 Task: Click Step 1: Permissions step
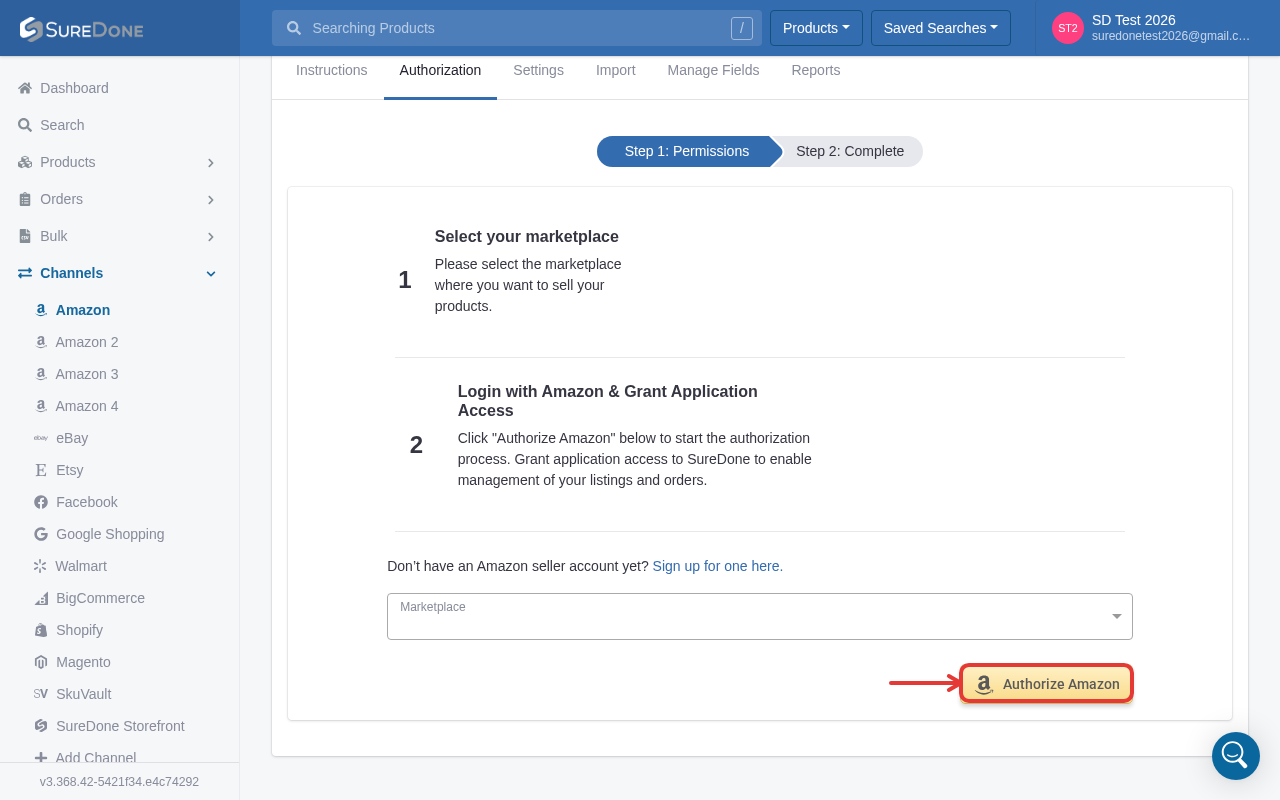click(687, 151)
